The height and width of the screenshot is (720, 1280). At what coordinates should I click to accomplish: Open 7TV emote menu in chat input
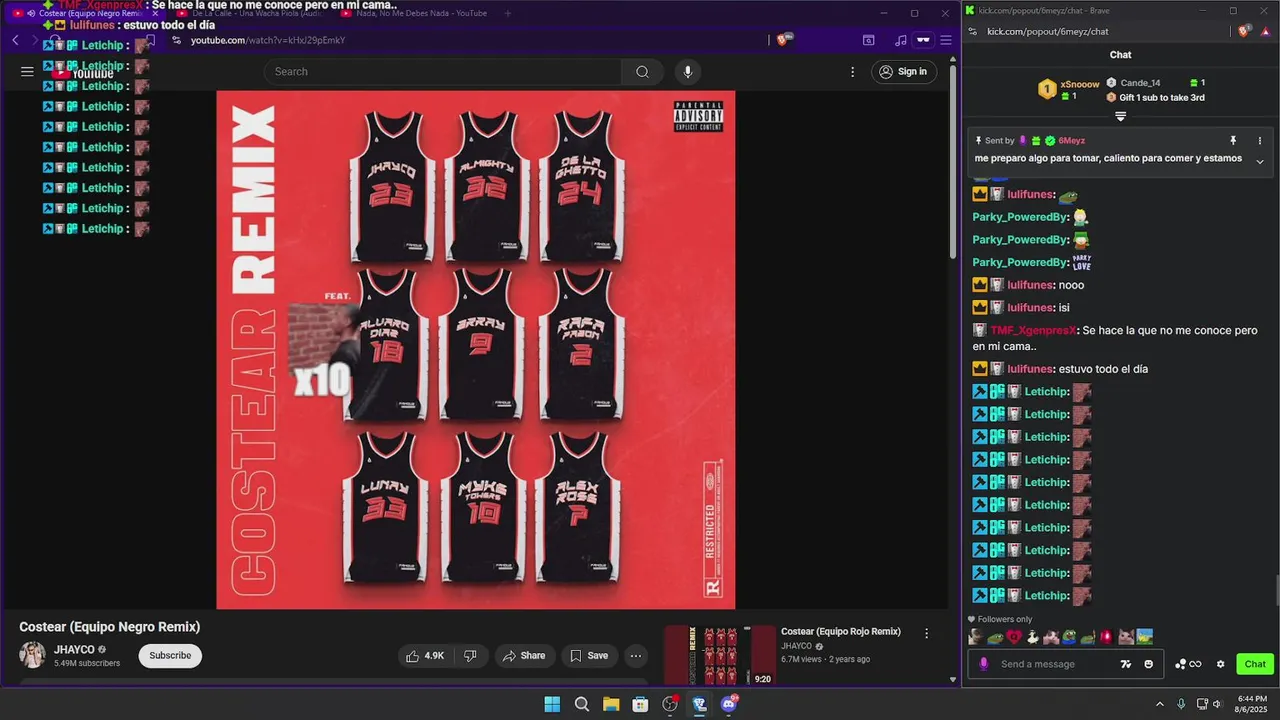1126,664
